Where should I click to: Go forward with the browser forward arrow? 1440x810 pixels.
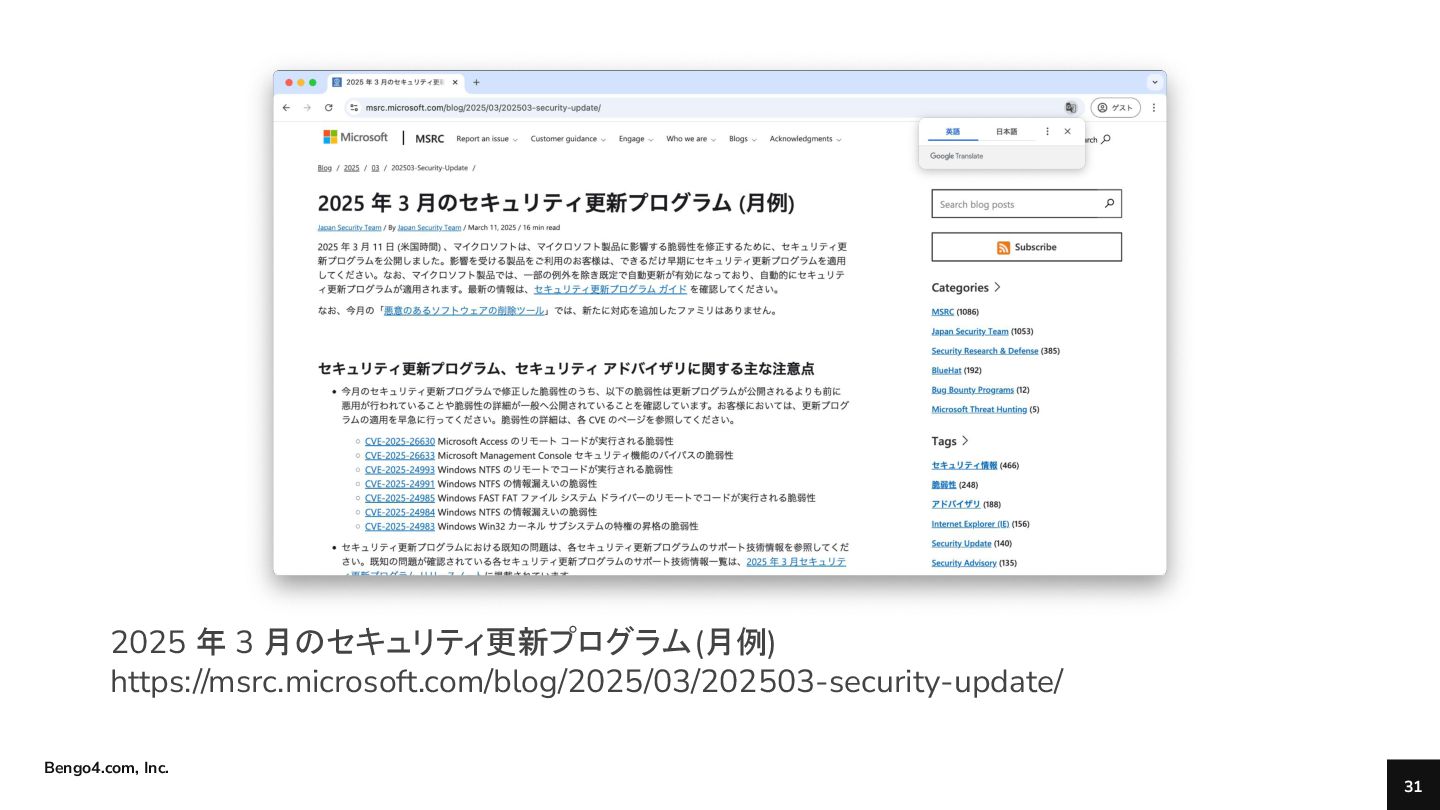(x=307, y=108)
